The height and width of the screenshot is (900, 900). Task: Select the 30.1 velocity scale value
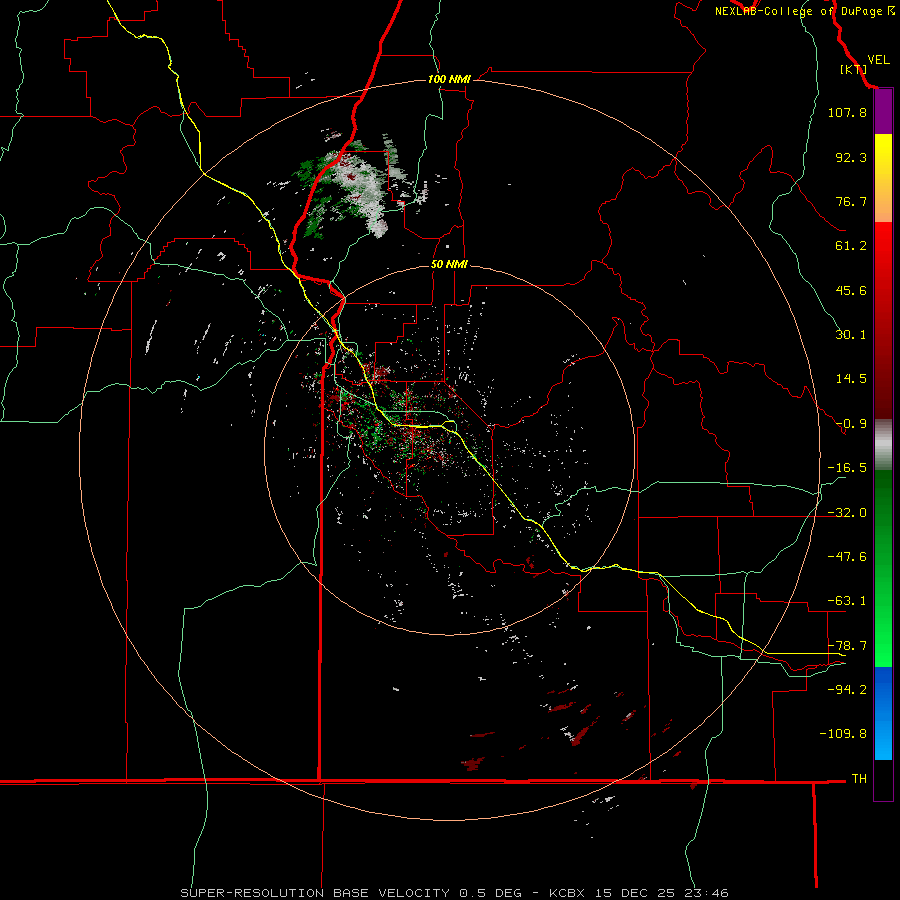coord(851,335)
